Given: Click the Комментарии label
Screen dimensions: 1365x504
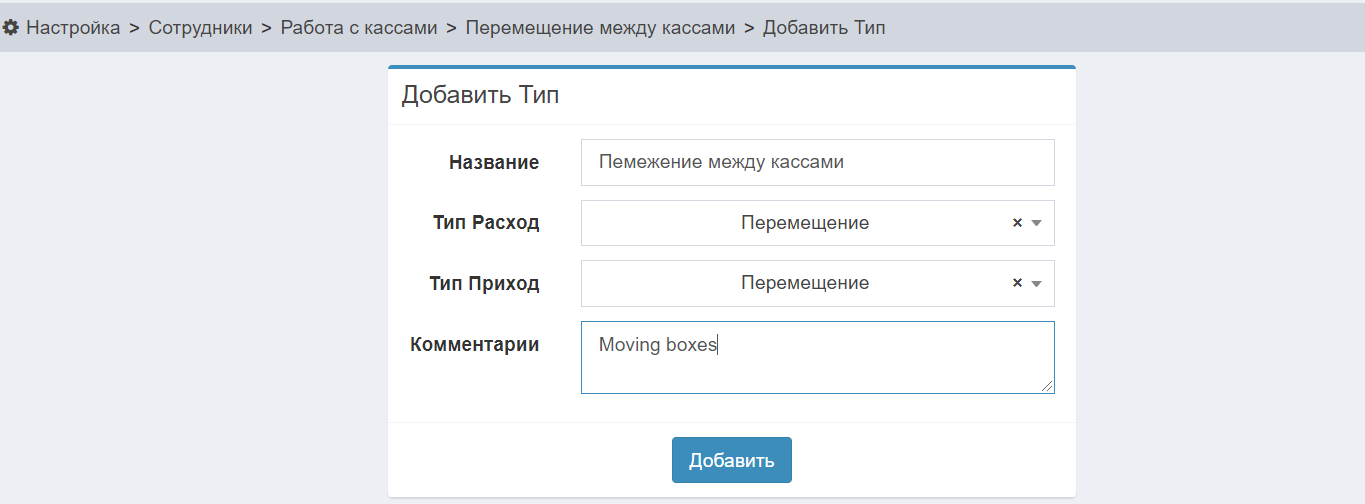Looking at the screenshot, I should click(x=474, y=345).
